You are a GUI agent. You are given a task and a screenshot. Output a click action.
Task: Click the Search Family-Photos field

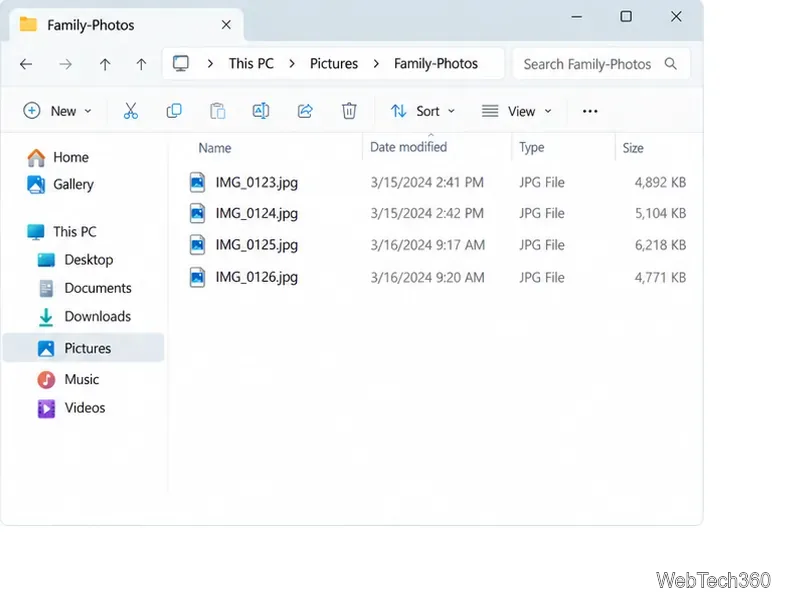point(601,64)
